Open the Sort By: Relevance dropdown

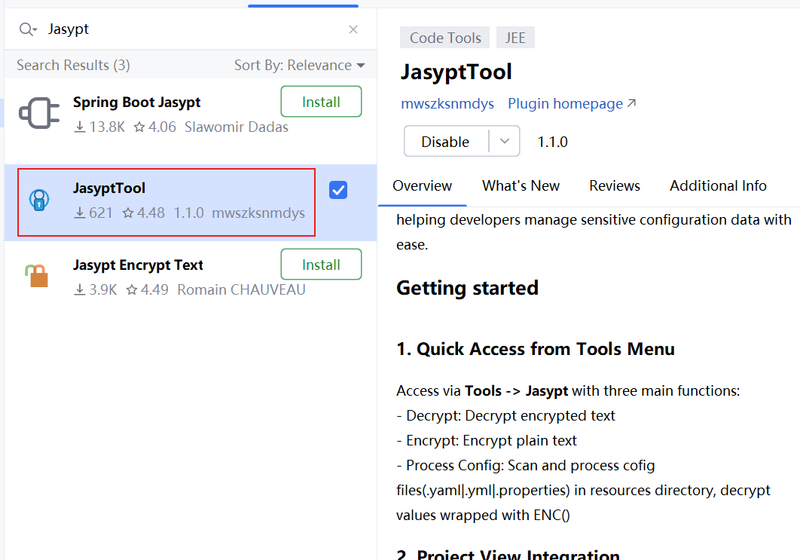[299, 65]
